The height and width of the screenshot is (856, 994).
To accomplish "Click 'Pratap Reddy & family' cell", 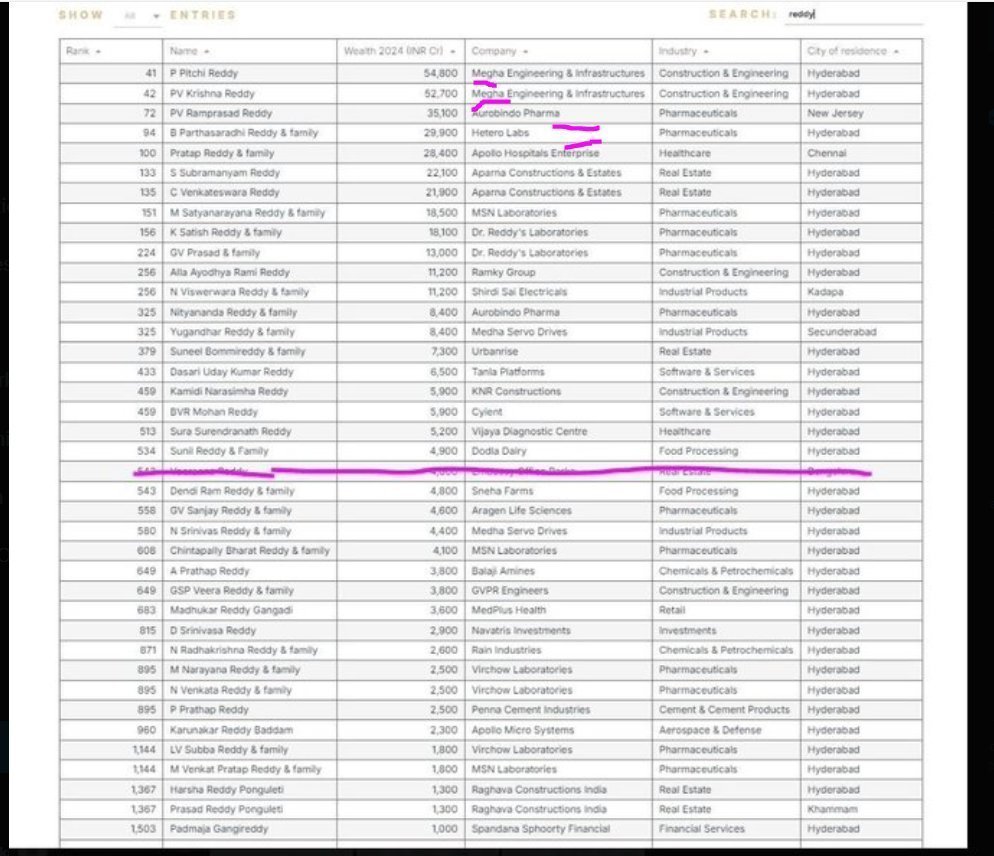I will (249, 153).
